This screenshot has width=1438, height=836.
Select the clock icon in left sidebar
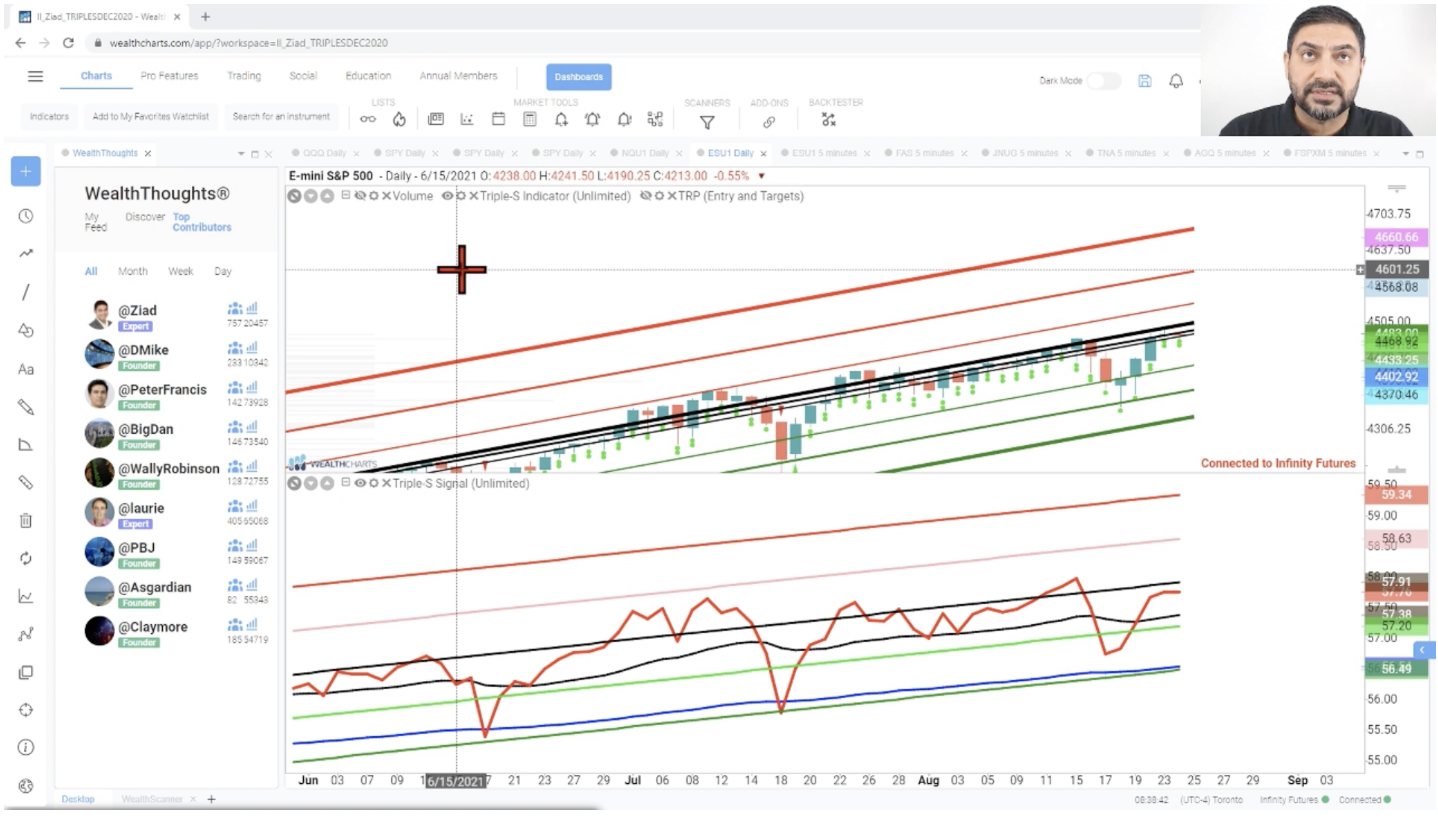pyautogui.click(x=26, y=216)
